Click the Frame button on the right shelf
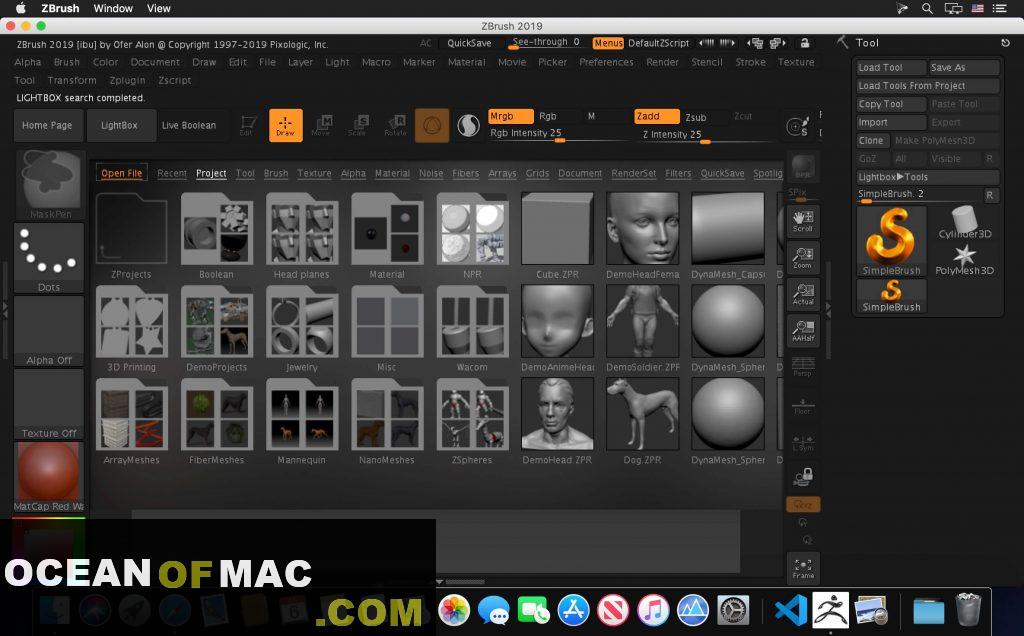The image size is (1024, 636). click(x=803, y=568)
